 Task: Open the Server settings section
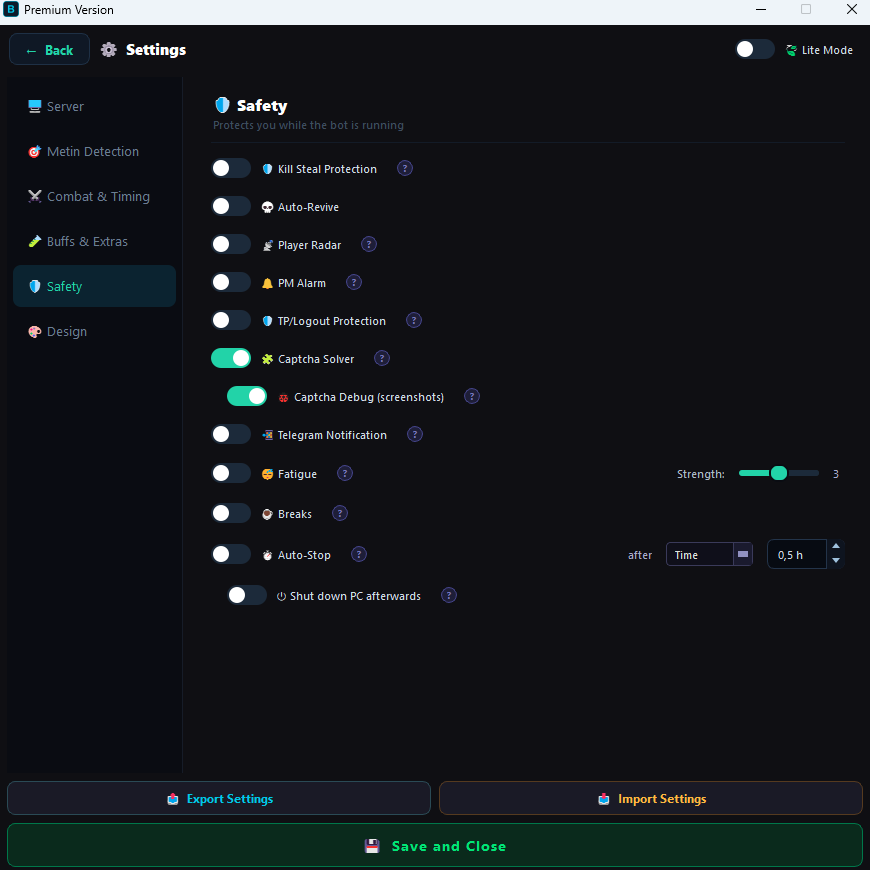(x=94, y=107)
